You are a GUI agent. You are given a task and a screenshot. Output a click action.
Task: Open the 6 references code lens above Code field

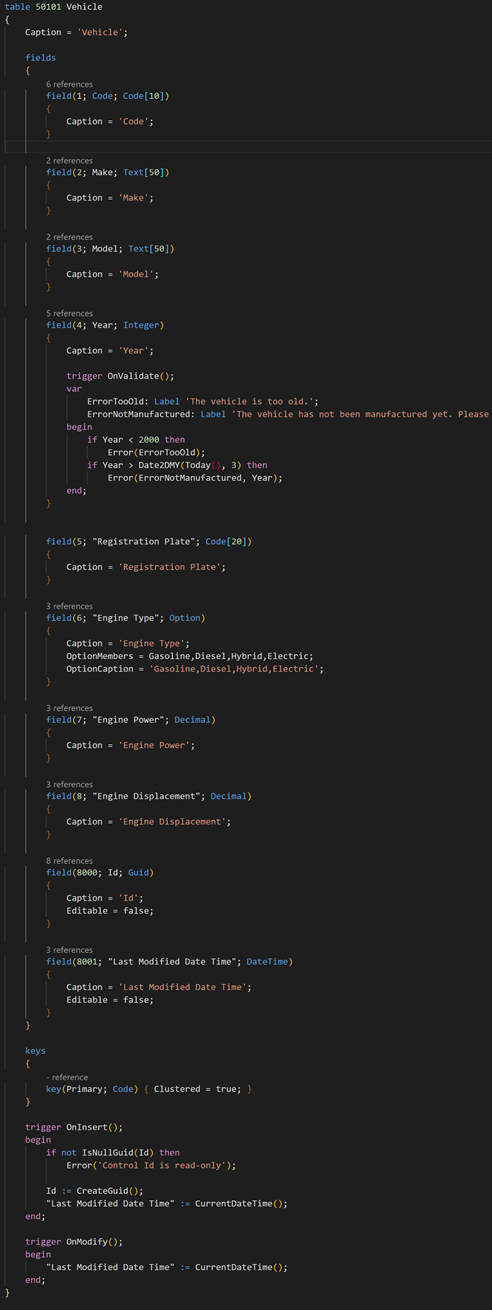[x=69, y=84]
